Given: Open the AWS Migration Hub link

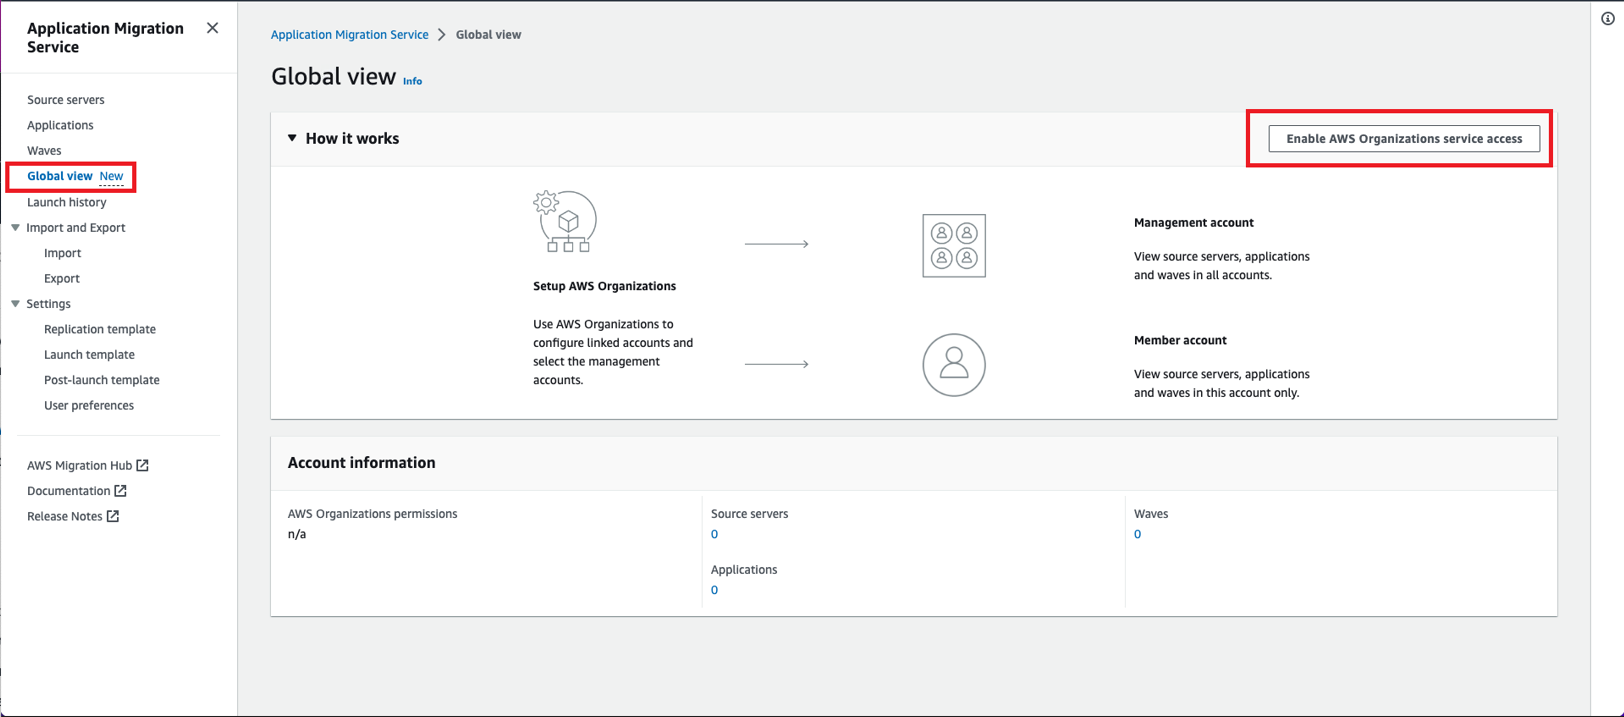Looking at the screenshot, I should click(x=80, y=466).
